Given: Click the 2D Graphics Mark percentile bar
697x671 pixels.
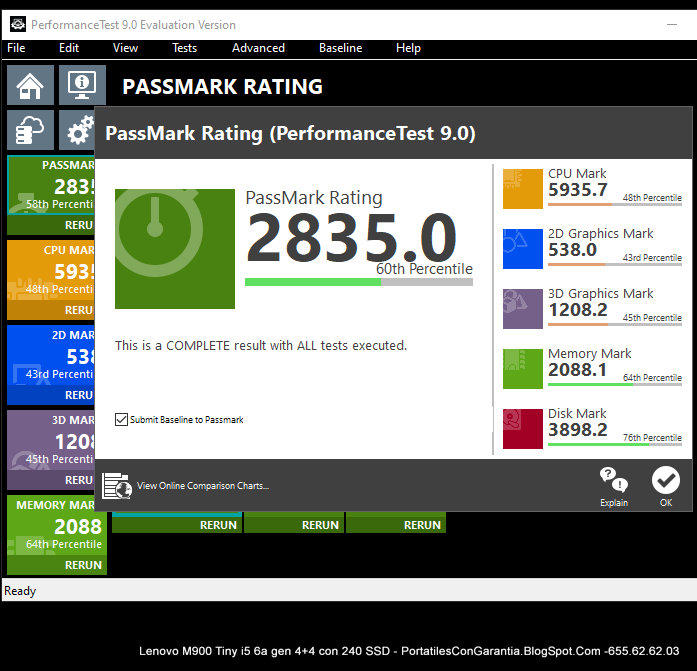Looking at the screenshot, I should 615,264.
